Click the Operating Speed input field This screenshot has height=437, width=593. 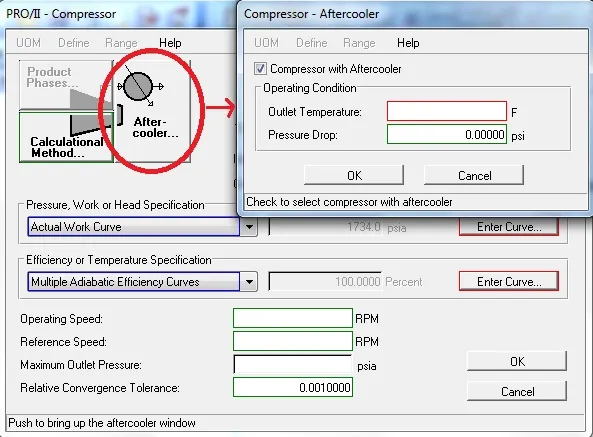pos(293,318)
